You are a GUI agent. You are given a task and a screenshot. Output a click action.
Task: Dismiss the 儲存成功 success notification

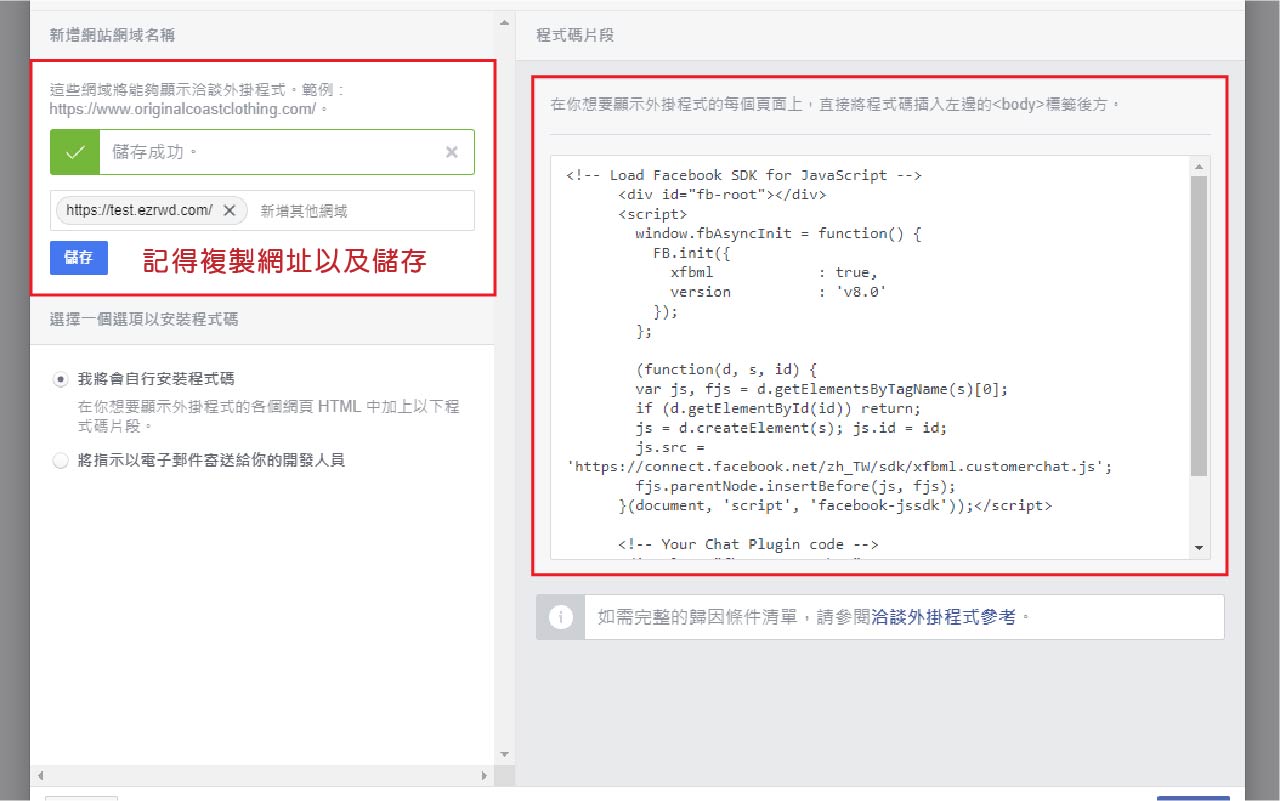[x=452, y=152]
